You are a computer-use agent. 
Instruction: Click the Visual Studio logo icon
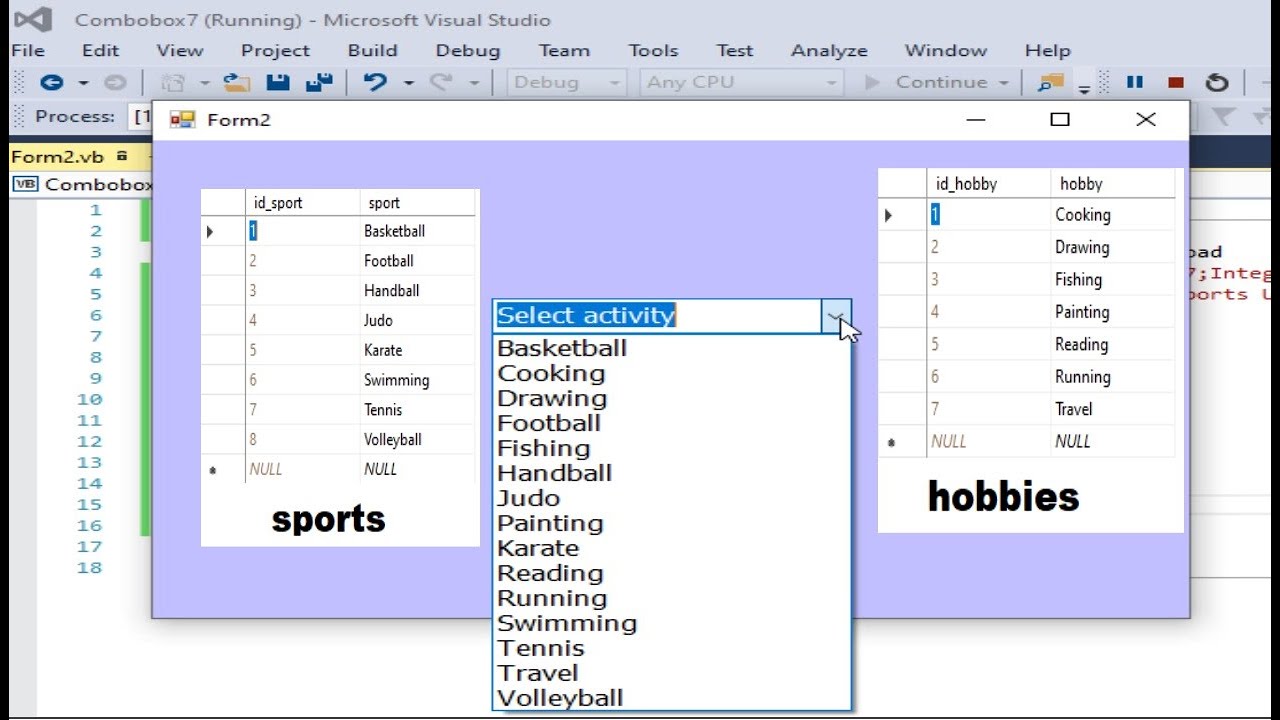33,19
